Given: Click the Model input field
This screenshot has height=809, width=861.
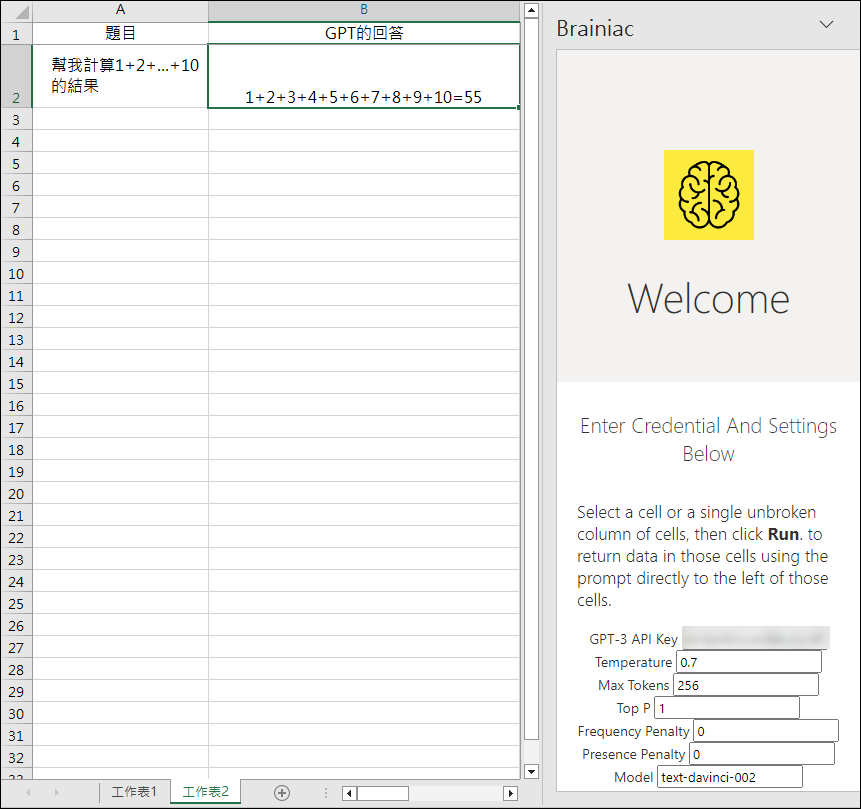Looking at the screenshot, I should pyautogui.click(x=730, y=777).
